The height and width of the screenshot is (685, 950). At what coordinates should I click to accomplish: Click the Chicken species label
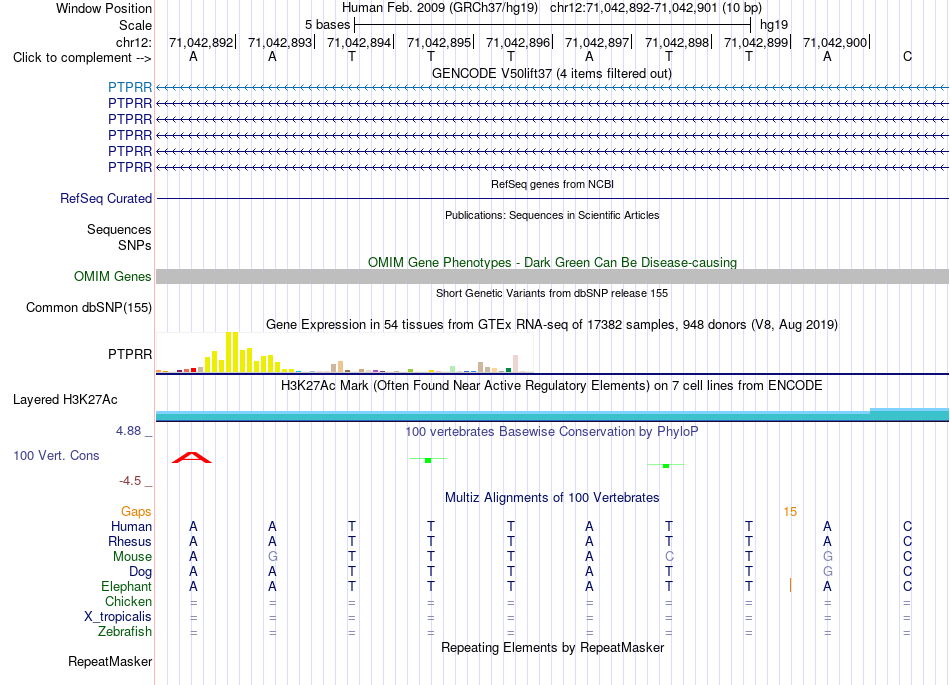128,601
